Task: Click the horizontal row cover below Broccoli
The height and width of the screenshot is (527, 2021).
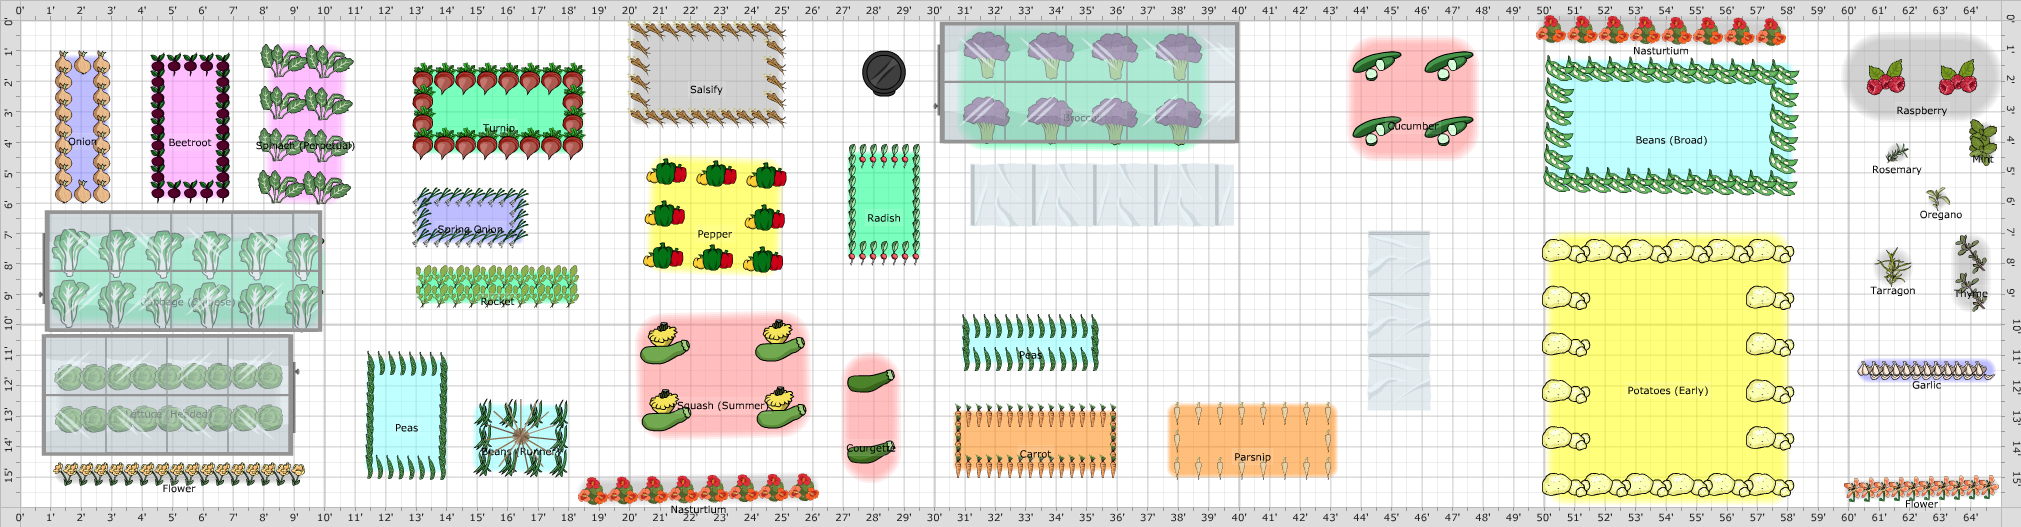Action: 1102,195
